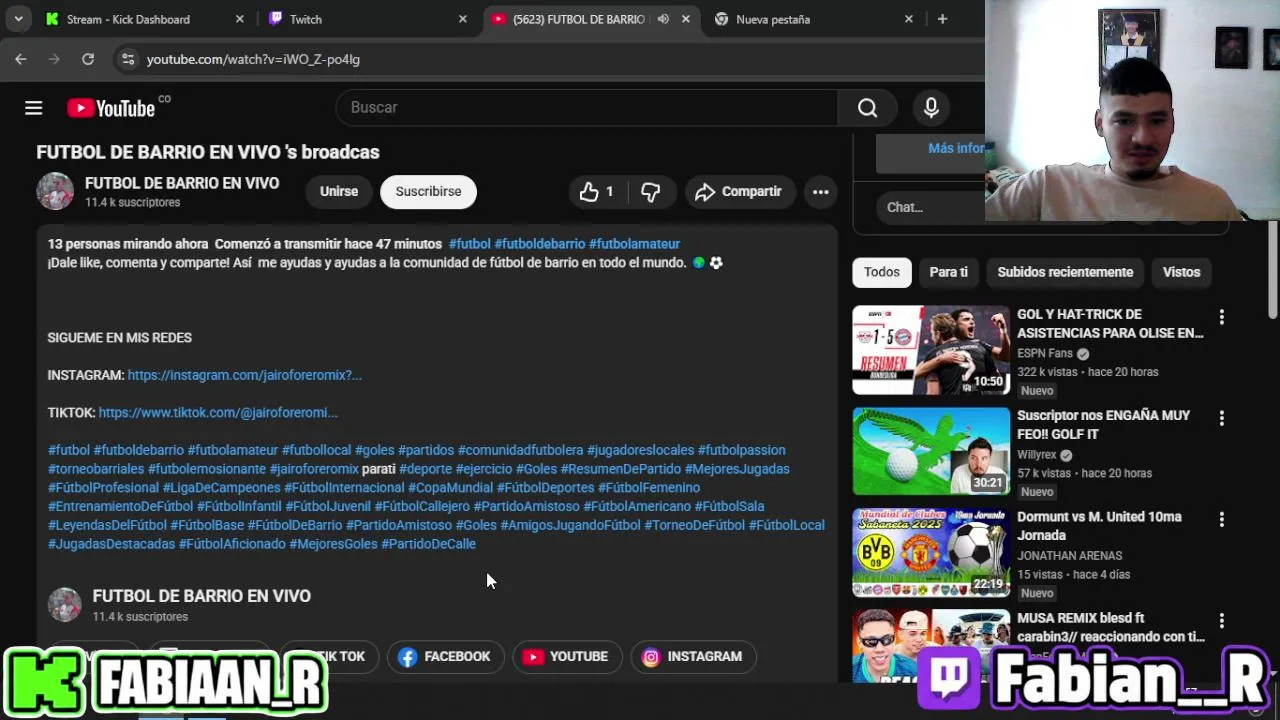Select the Para ti filter chip
Screen dimensions: 1280x720
(948, 272)
